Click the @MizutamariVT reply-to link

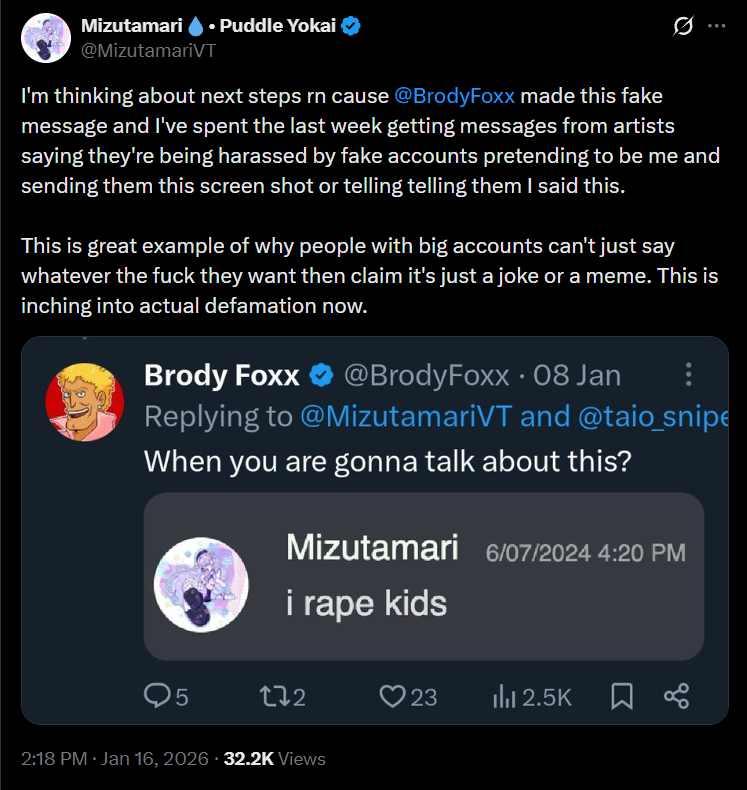click(406, 417)
